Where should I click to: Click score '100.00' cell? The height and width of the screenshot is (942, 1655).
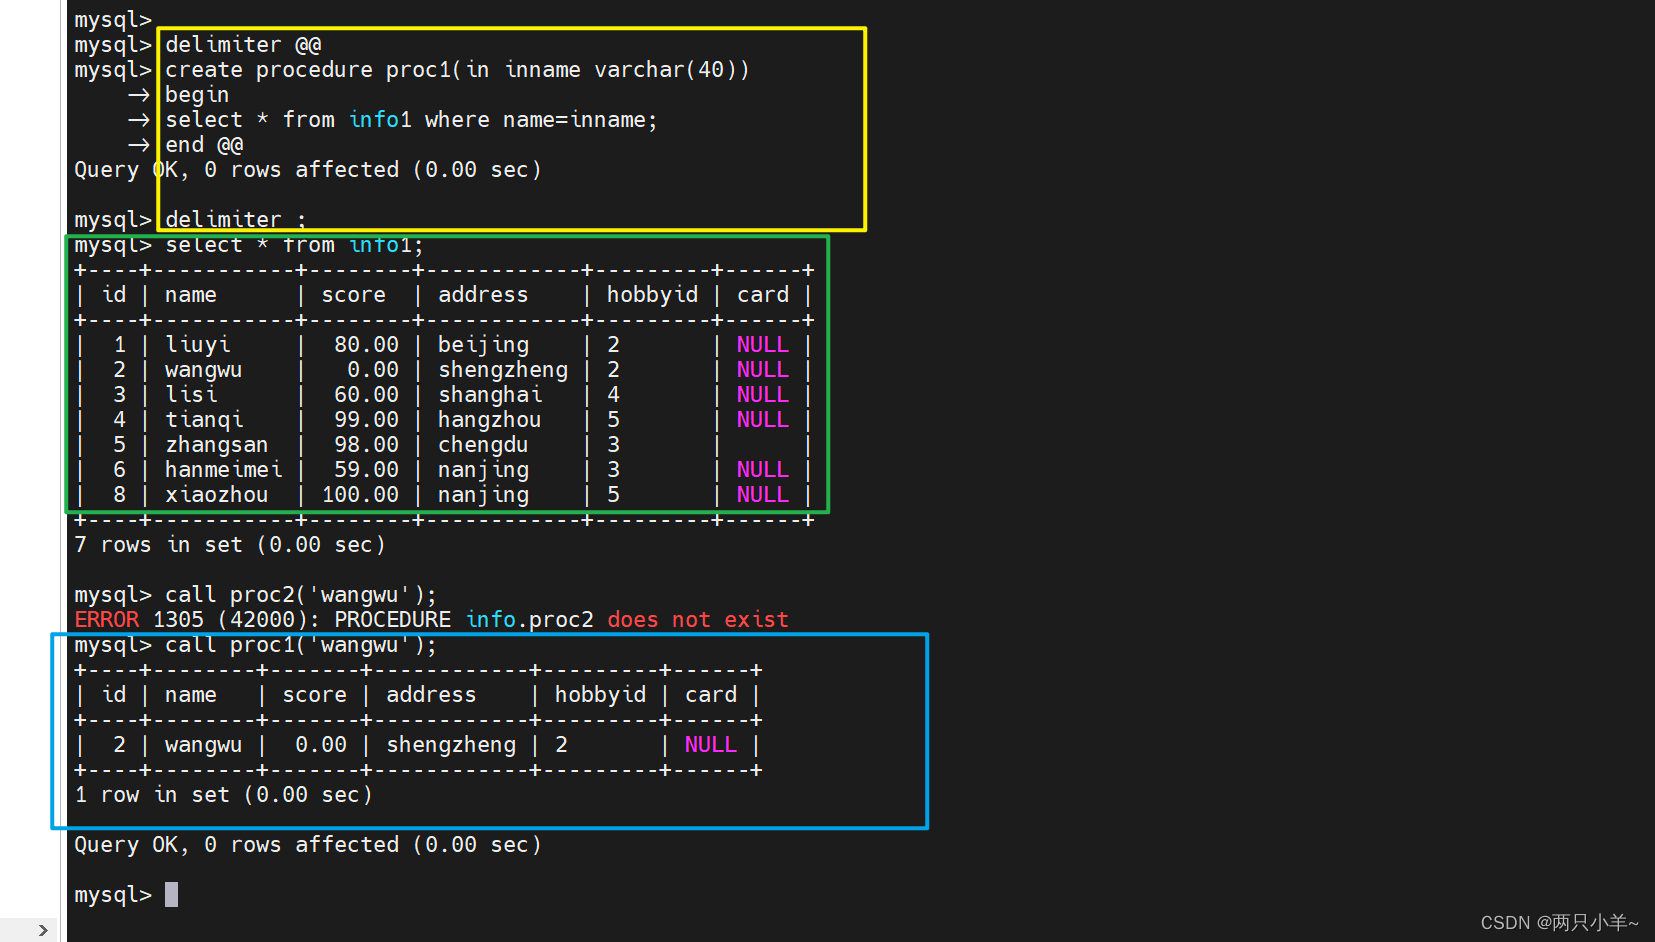(x=360, y=495)
